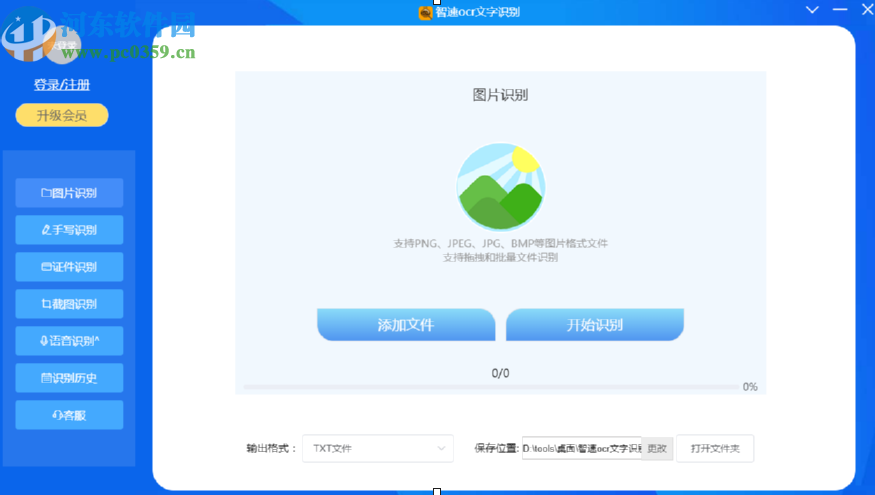
Task: Switch to 手写识别 mode
Action: [x=69, y=230]
